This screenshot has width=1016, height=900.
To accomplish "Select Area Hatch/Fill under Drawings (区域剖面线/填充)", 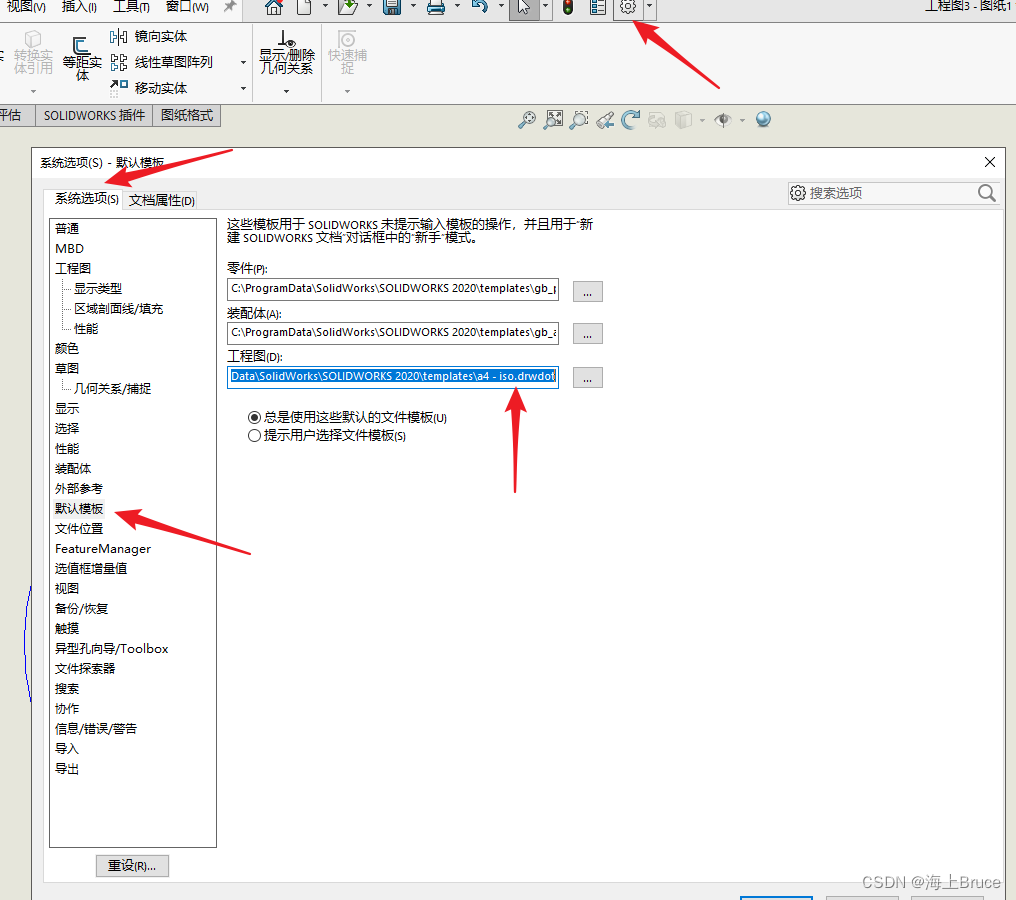I will click(x=119, y=309).
